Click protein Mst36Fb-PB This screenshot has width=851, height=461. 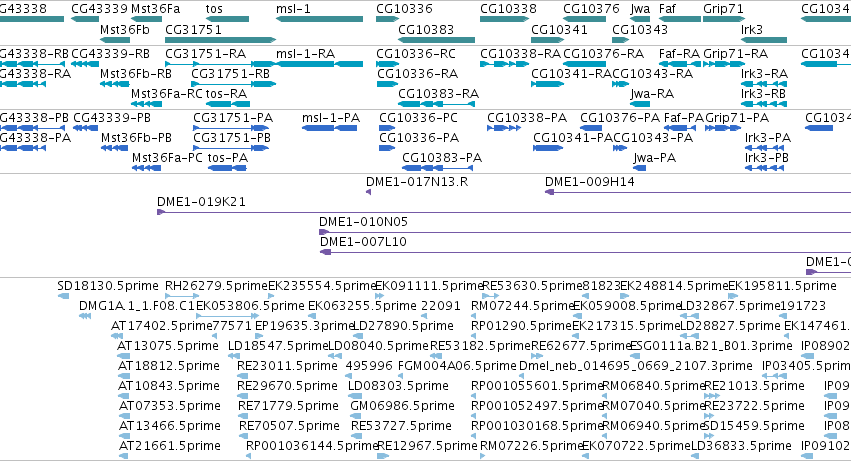point(136,138)
